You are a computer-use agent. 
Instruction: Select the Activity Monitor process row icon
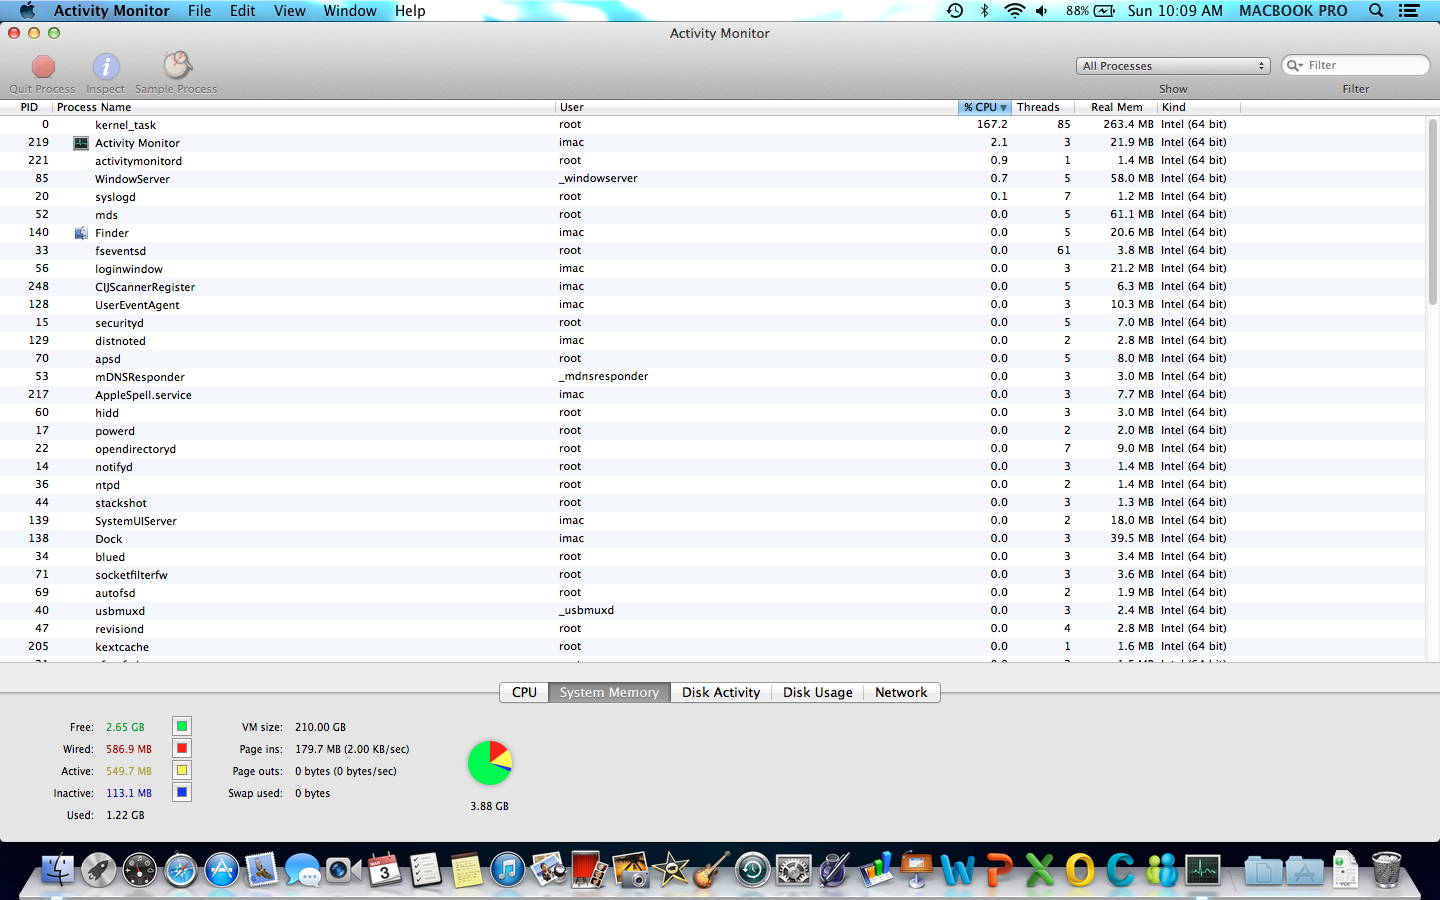(x=81, y=143)
